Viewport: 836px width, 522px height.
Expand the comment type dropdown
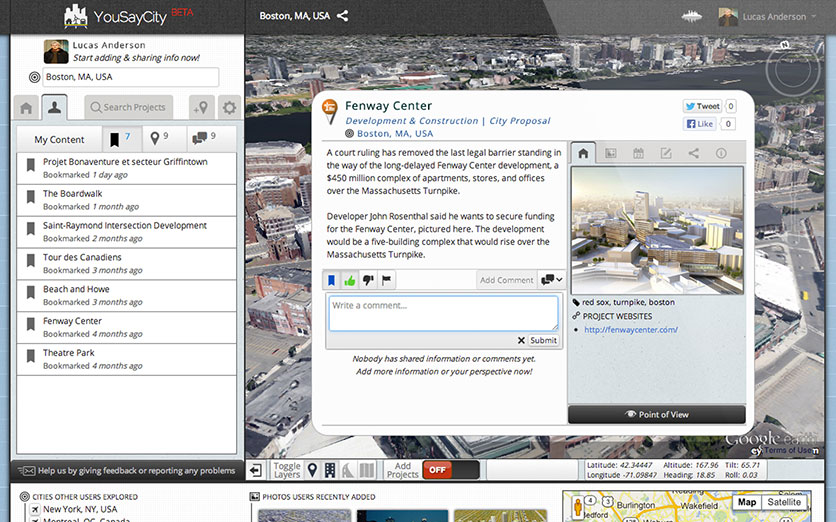click(551, 279)
